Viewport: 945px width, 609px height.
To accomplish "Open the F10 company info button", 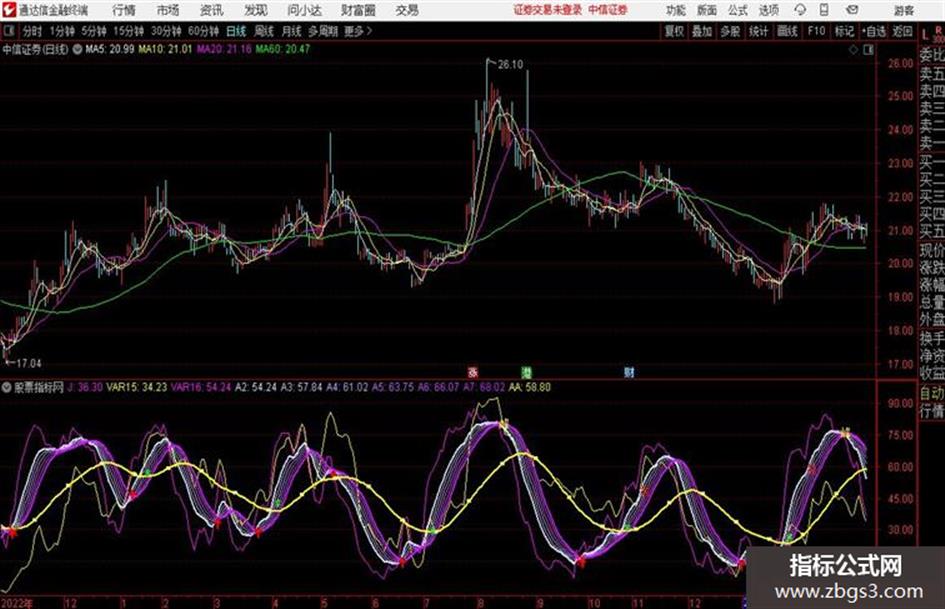I will click(816, 31).
